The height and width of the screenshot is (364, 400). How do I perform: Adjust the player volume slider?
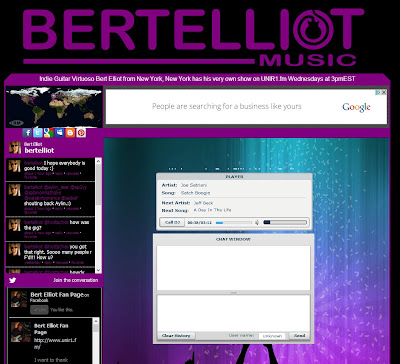pos(285,222)
